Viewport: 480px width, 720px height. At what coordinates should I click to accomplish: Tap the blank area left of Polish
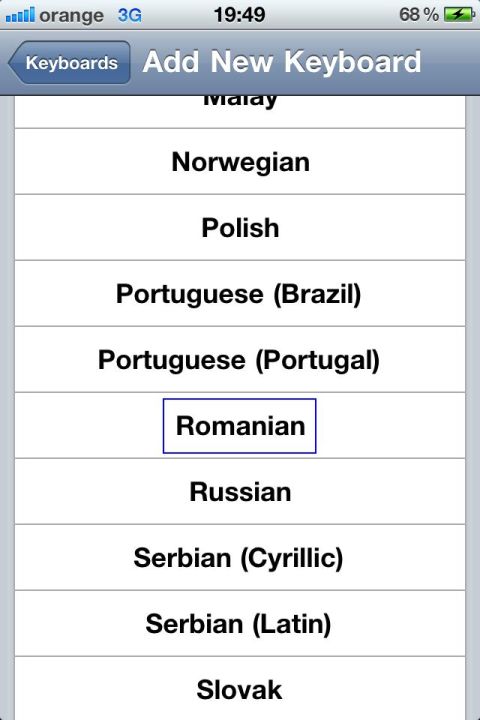point(108,228)
